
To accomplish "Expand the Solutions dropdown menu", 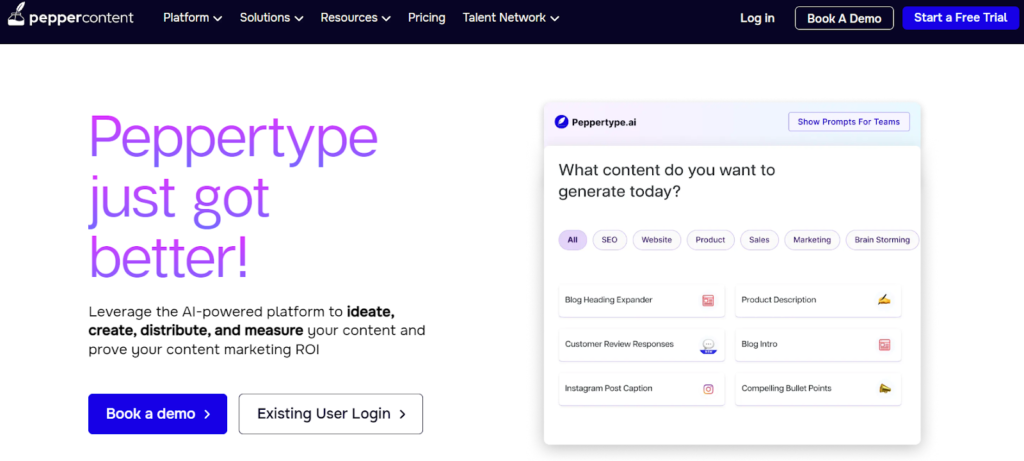I will [272, 18].
